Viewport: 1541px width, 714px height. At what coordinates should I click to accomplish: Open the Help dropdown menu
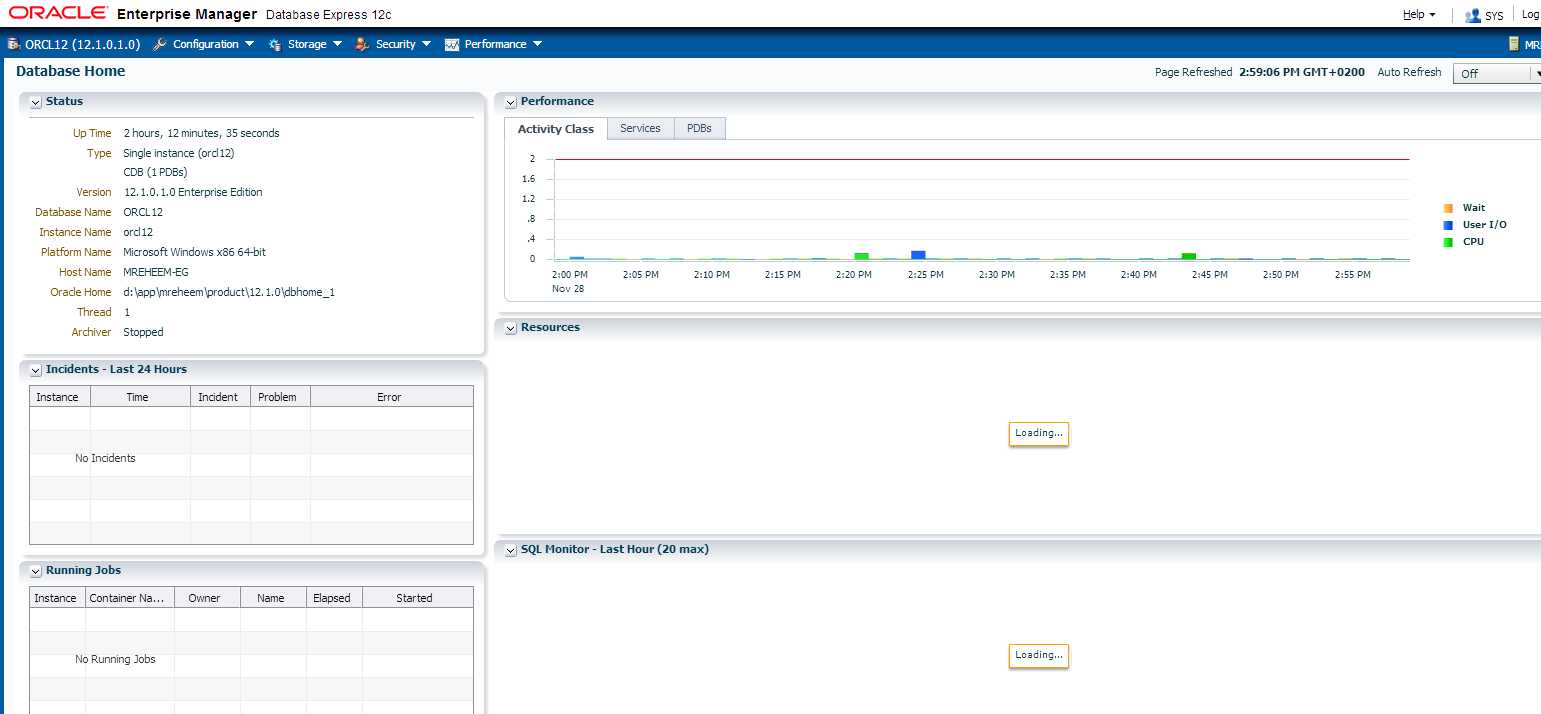(1420, 15)
